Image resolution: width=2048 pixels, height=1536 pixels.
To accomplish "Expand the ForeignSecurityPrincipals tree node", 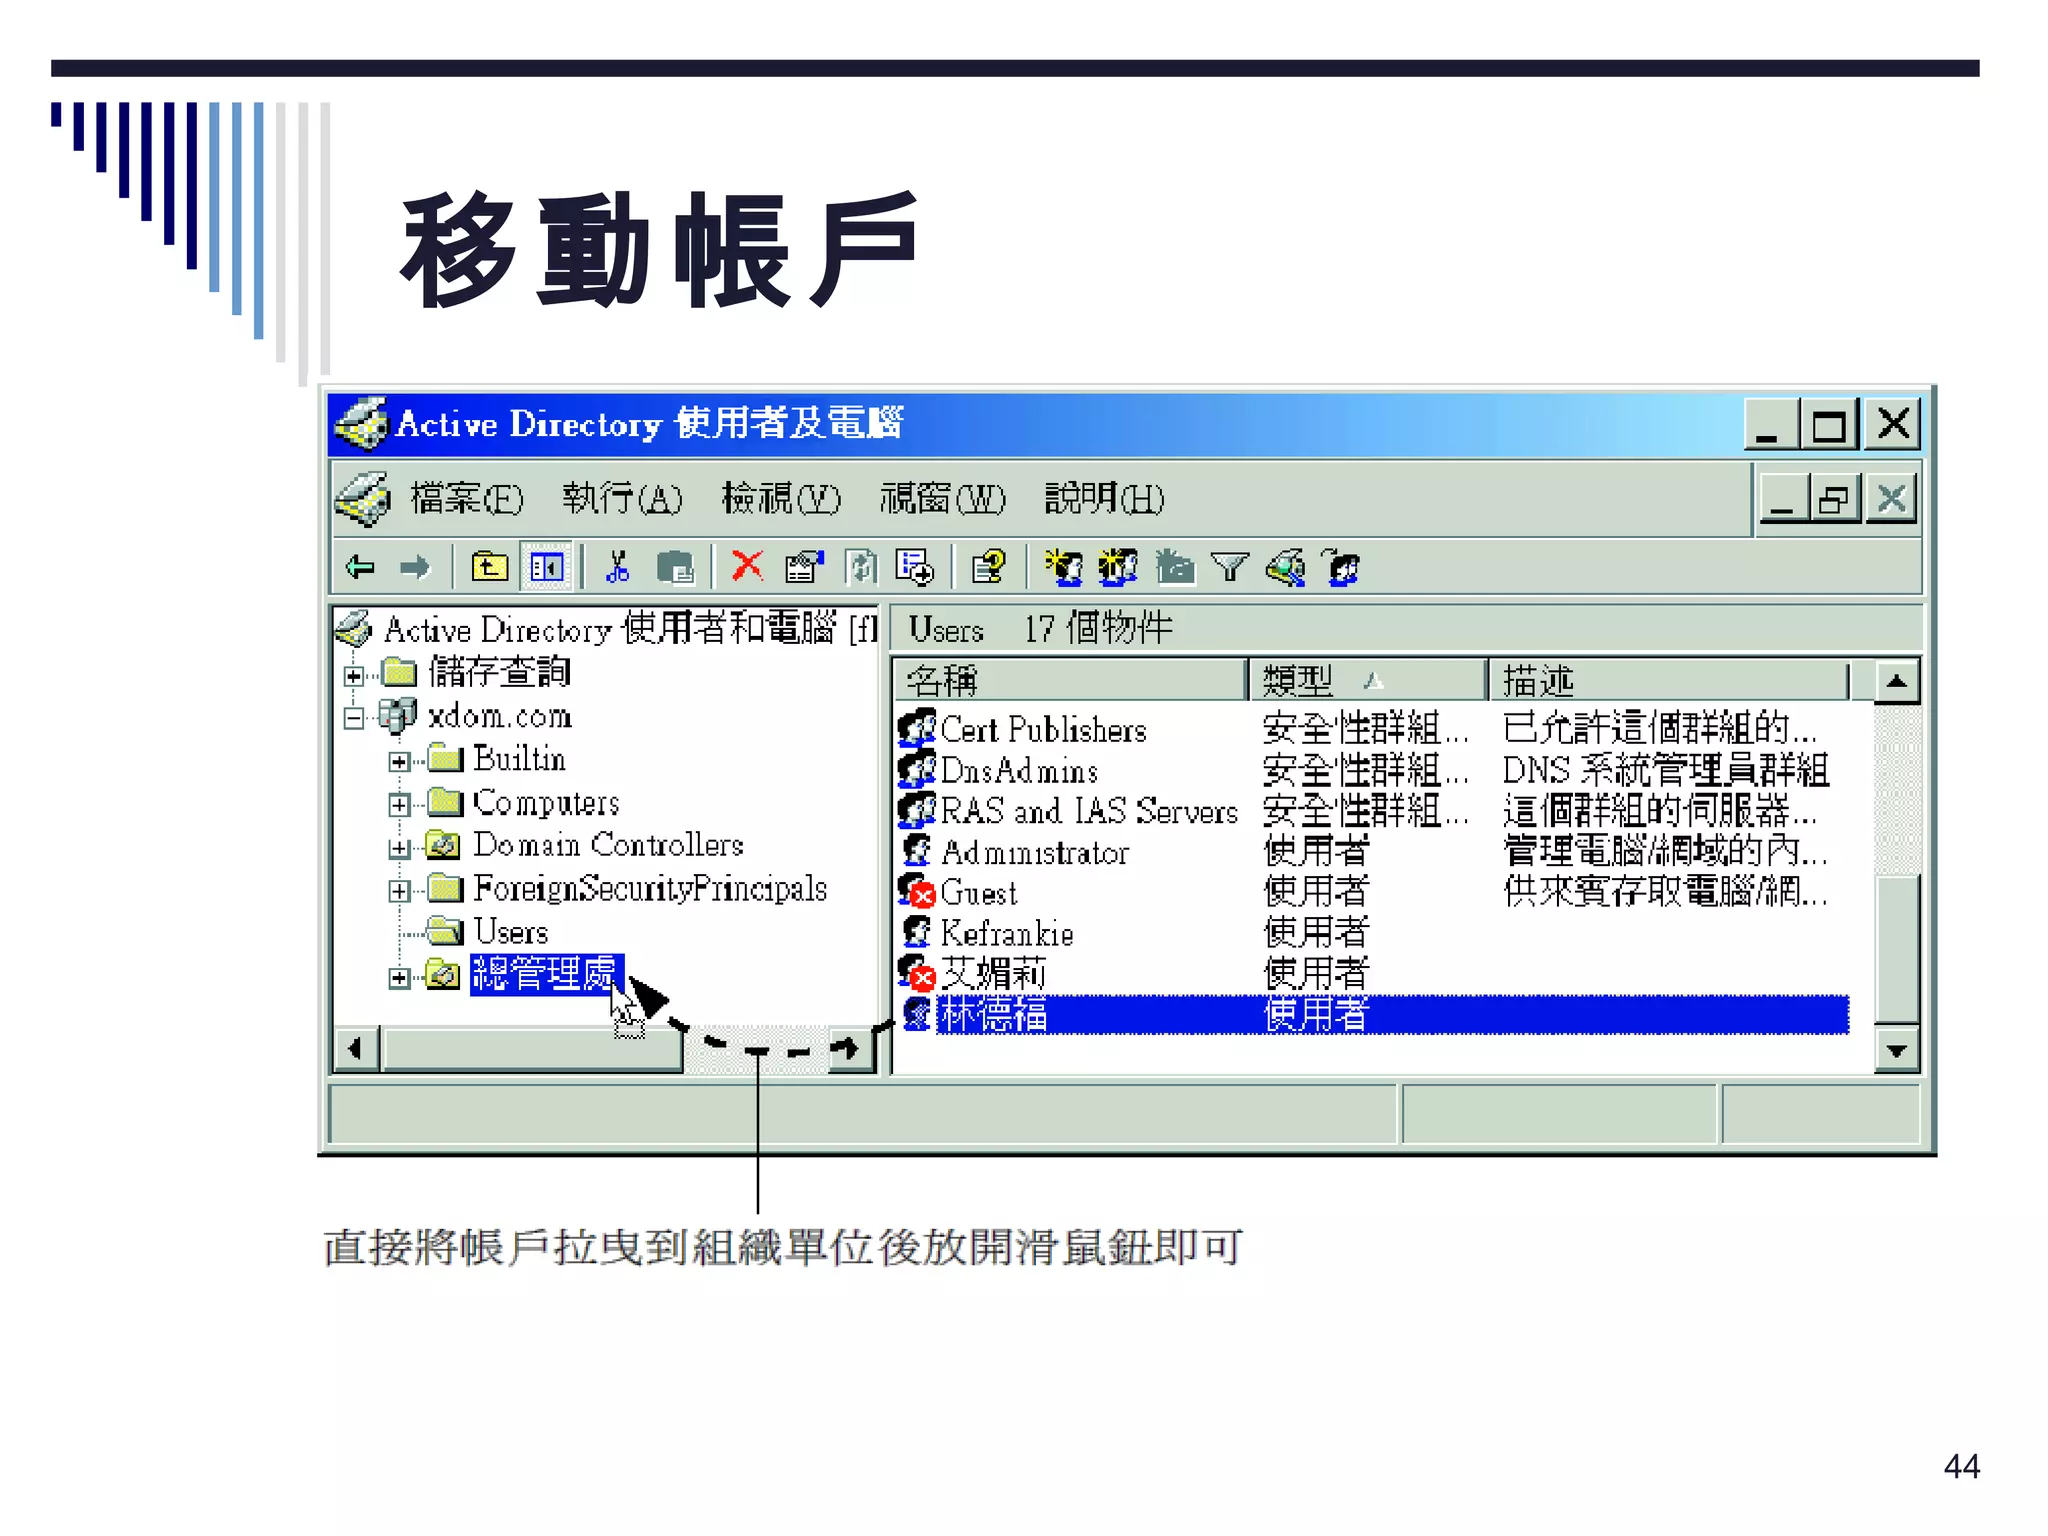I will (399, 891).
